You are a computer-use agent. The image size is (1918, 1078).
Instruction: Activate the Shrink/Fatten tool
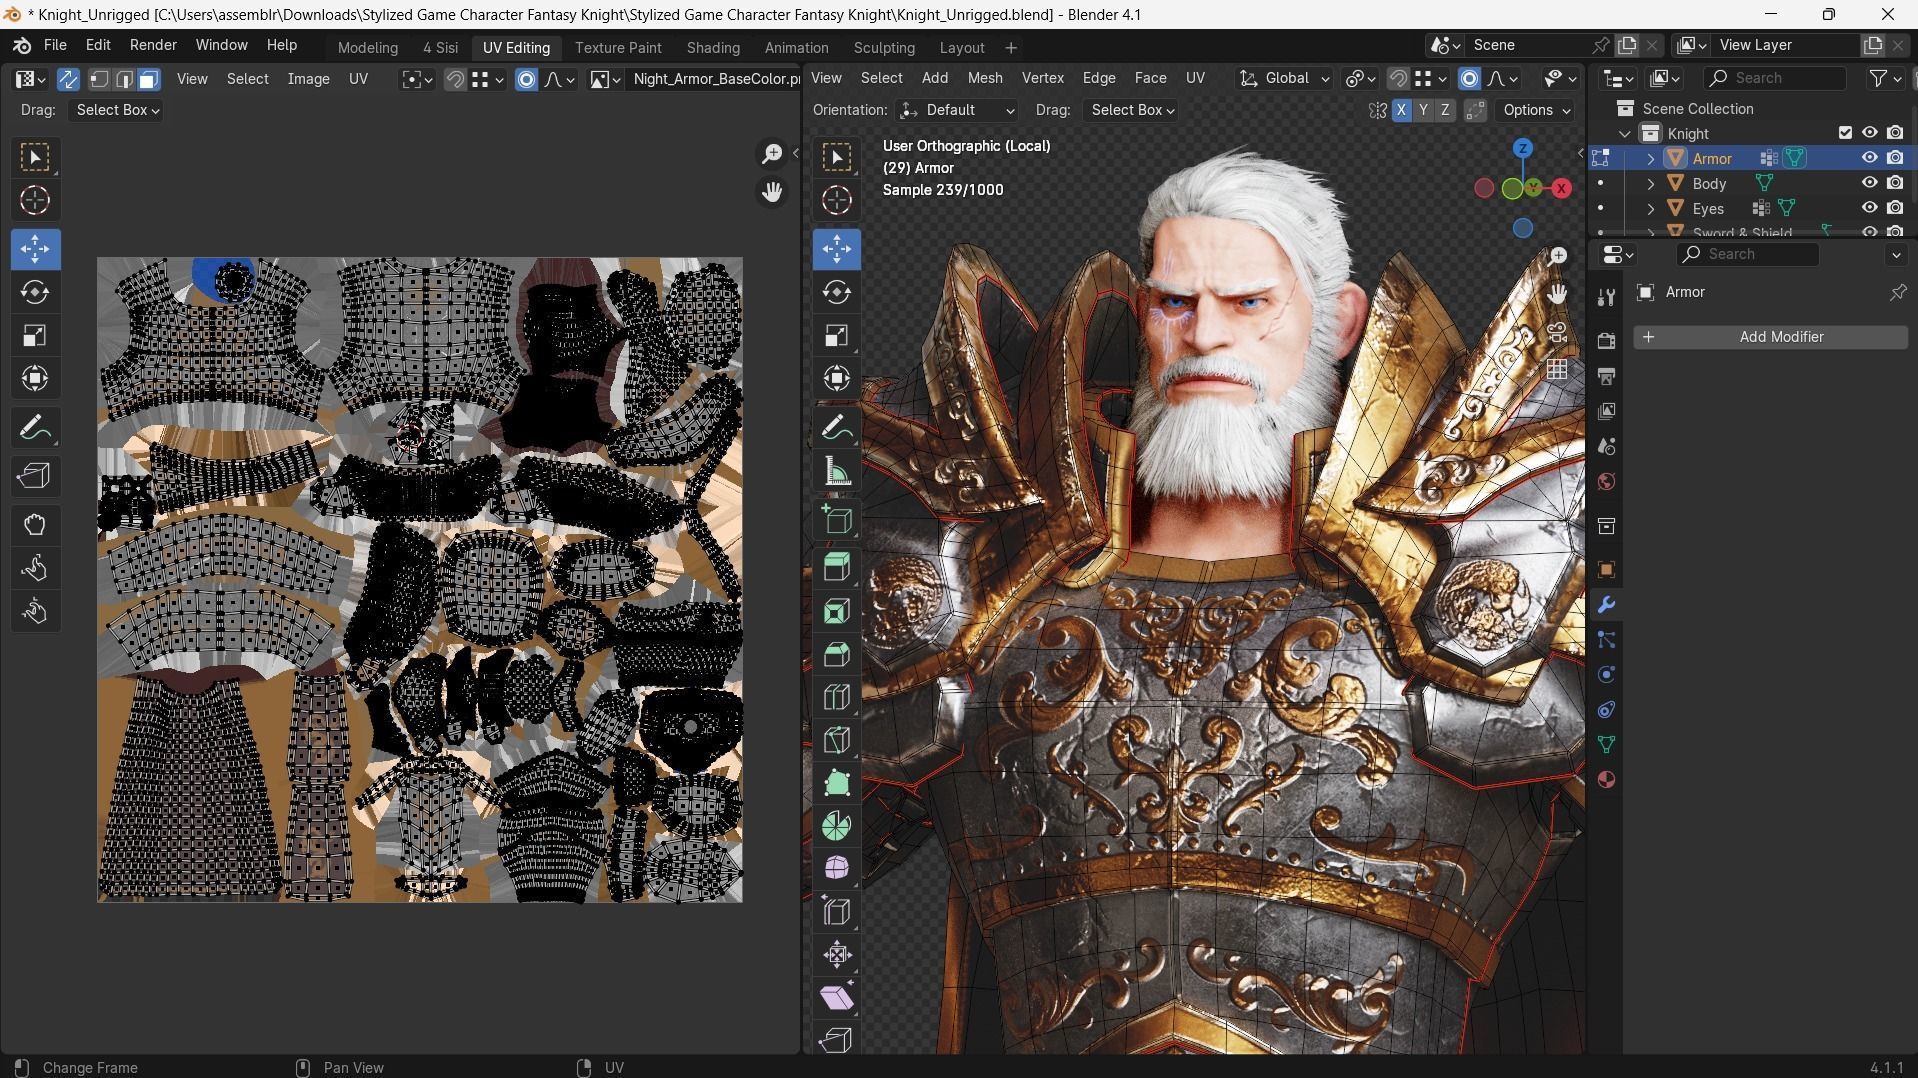point(837,955)
